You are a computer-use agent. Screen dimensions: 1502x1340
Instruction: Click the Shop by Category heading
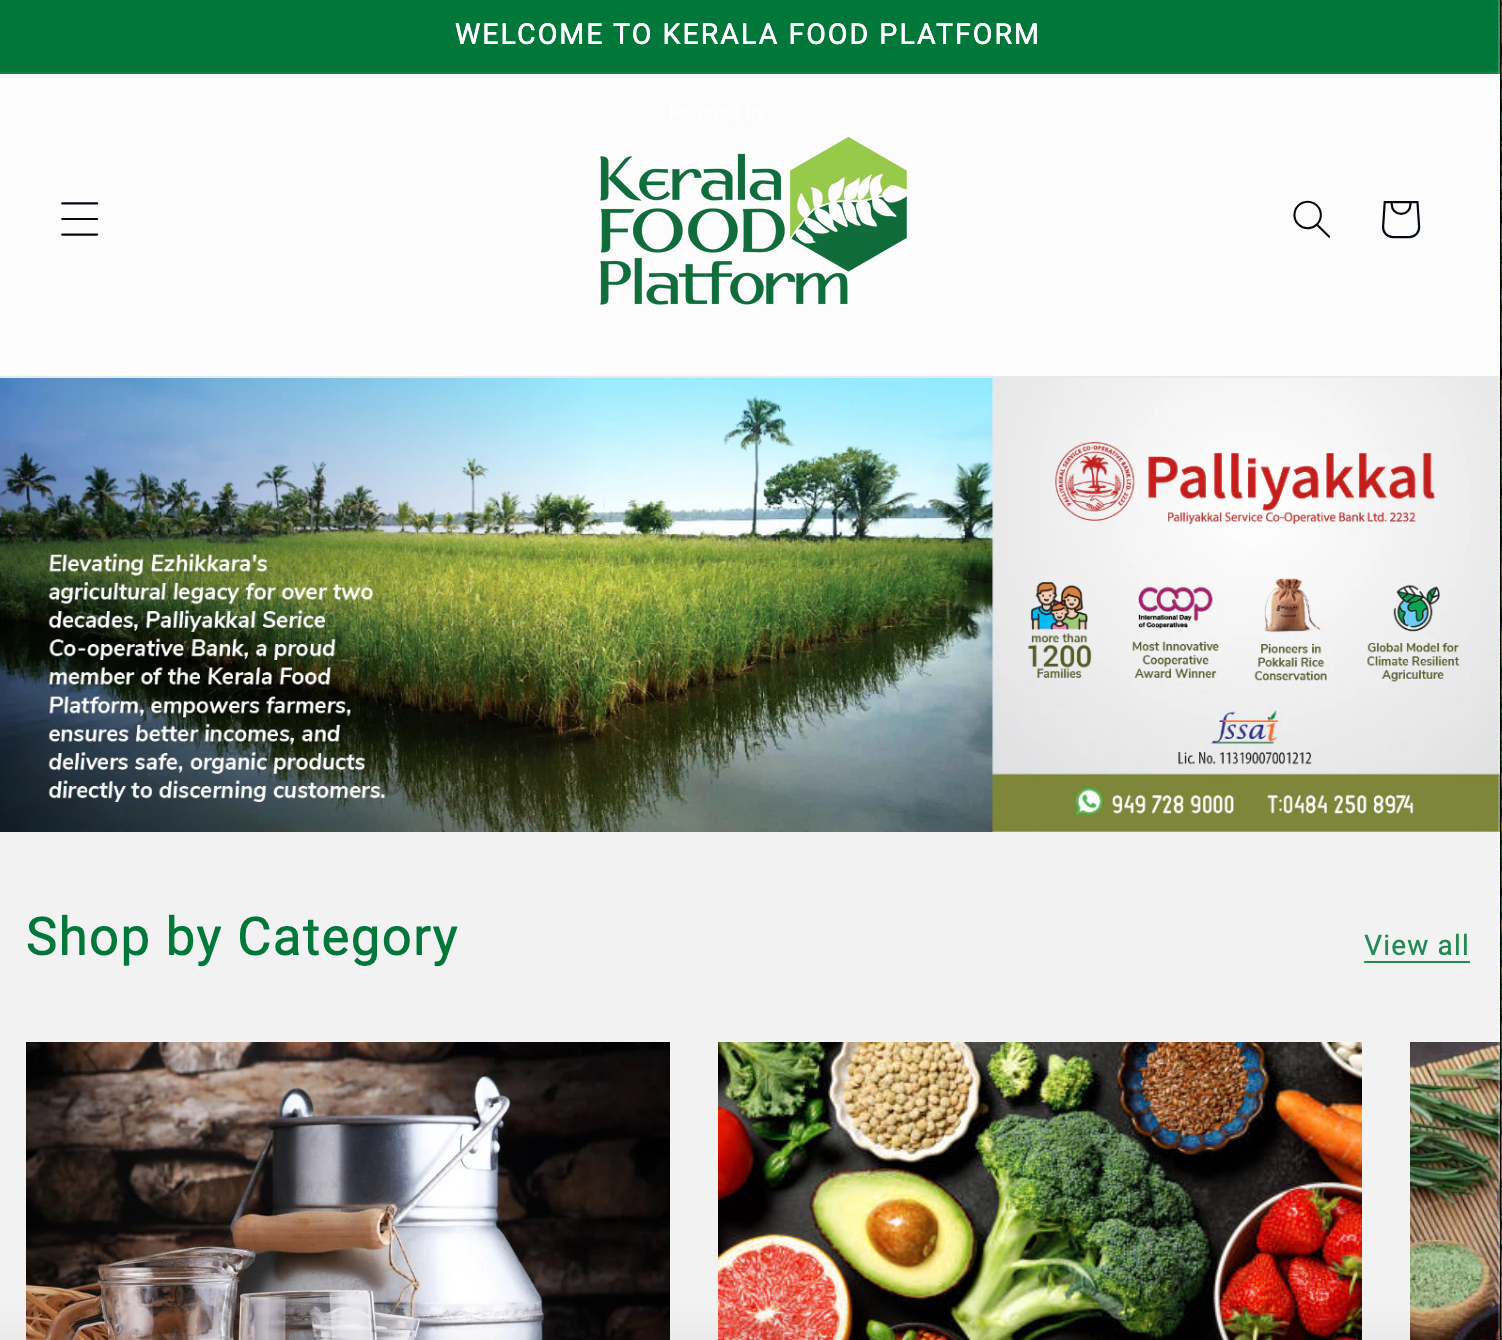coord(242,938)
